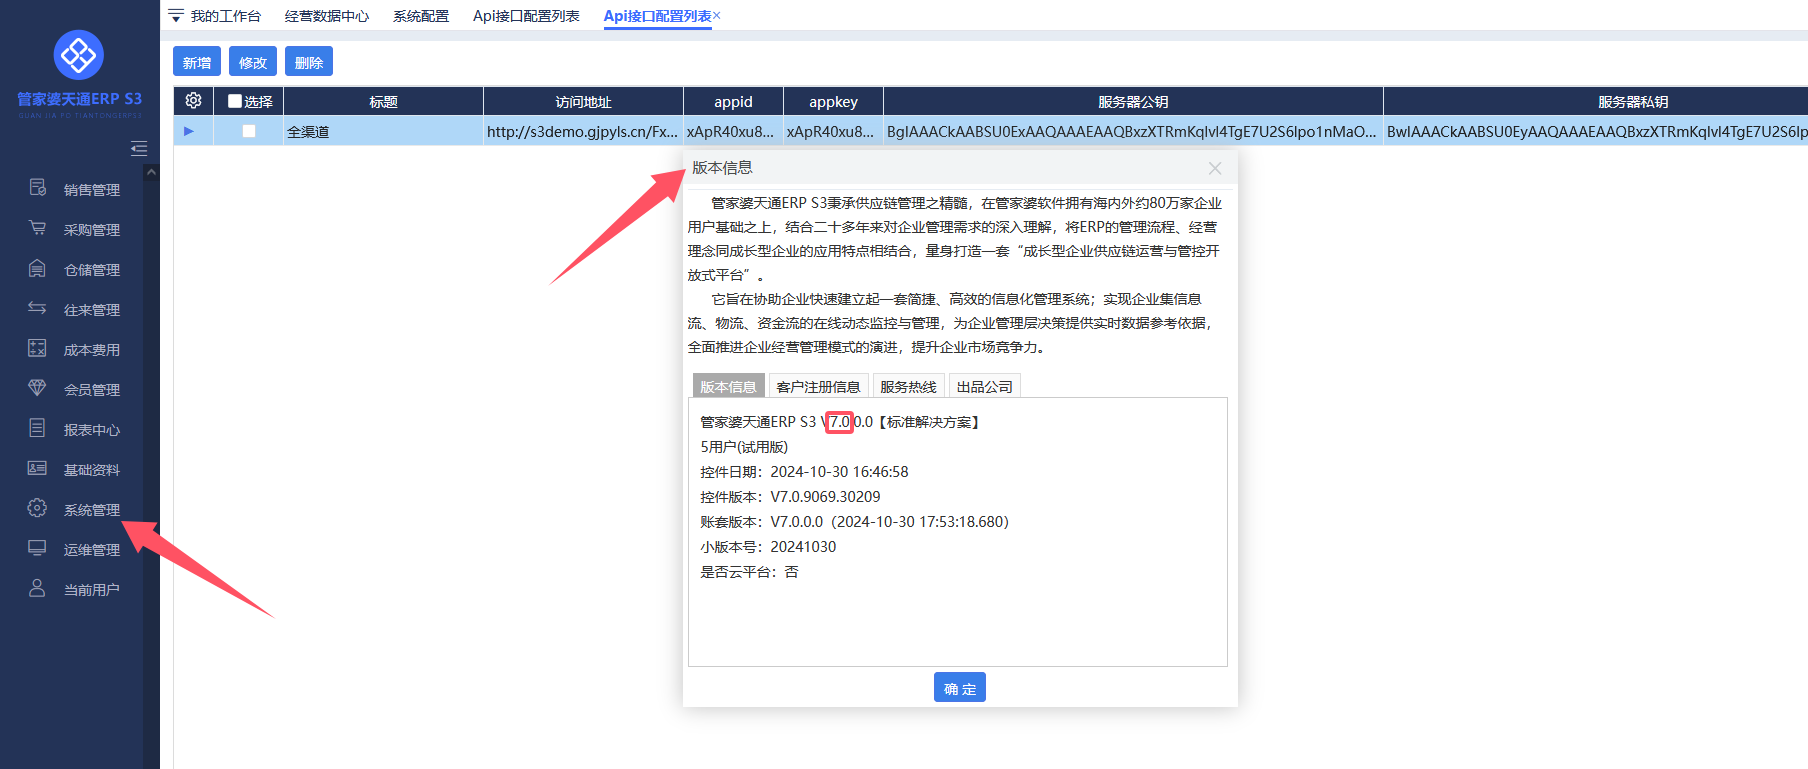Select the 客户注册信息 tab
The image size is (1808, 769).
pyautogui.click(x=818, y=386)
